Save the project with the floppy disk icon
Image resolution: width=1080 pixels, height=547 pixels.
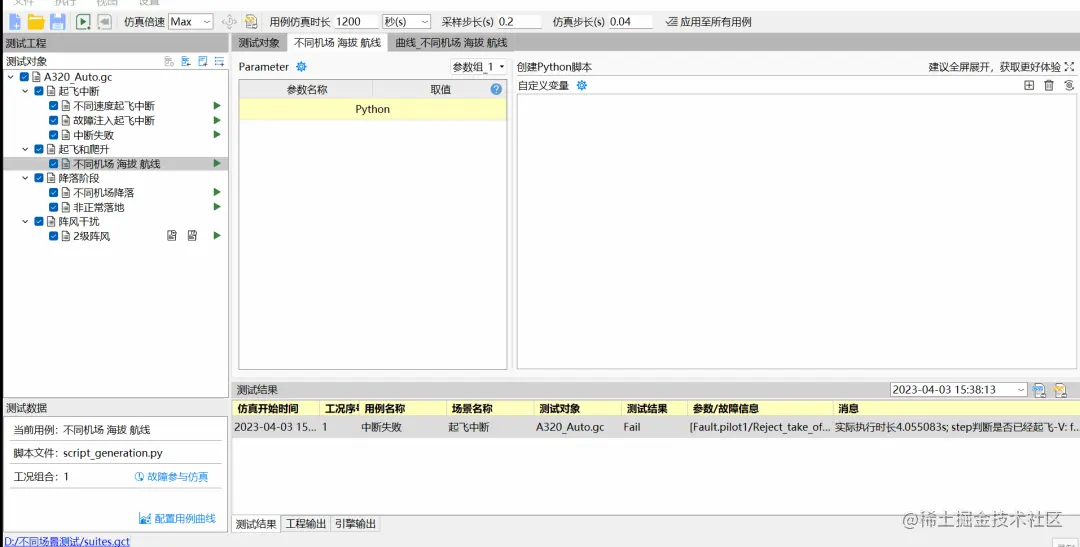tap(58, 22)
